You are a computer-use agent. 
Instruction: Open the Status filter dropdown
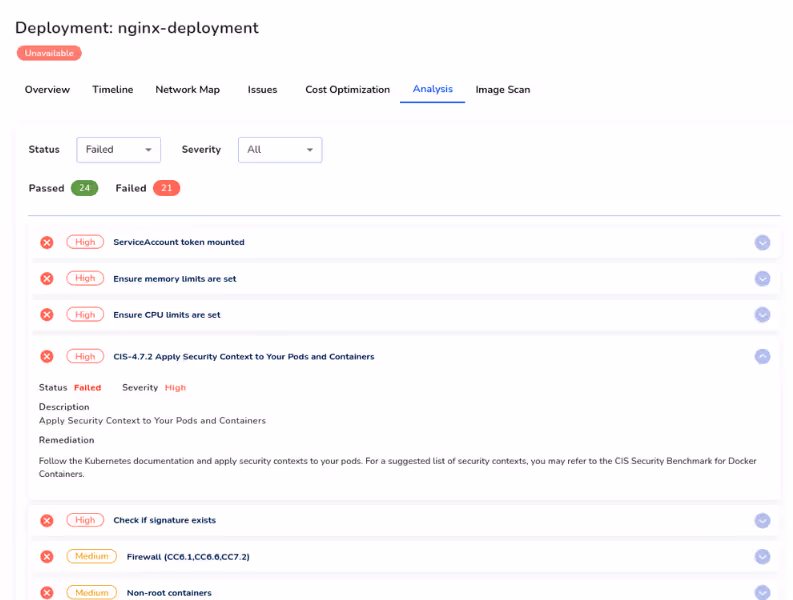click(118, 150)
